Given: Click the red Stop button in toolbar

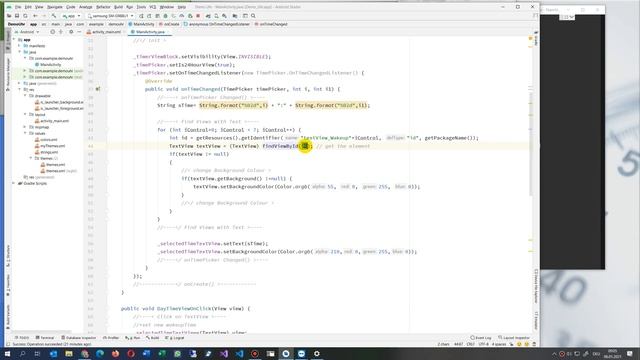Looking at the screenshot, I should [198, 16].
